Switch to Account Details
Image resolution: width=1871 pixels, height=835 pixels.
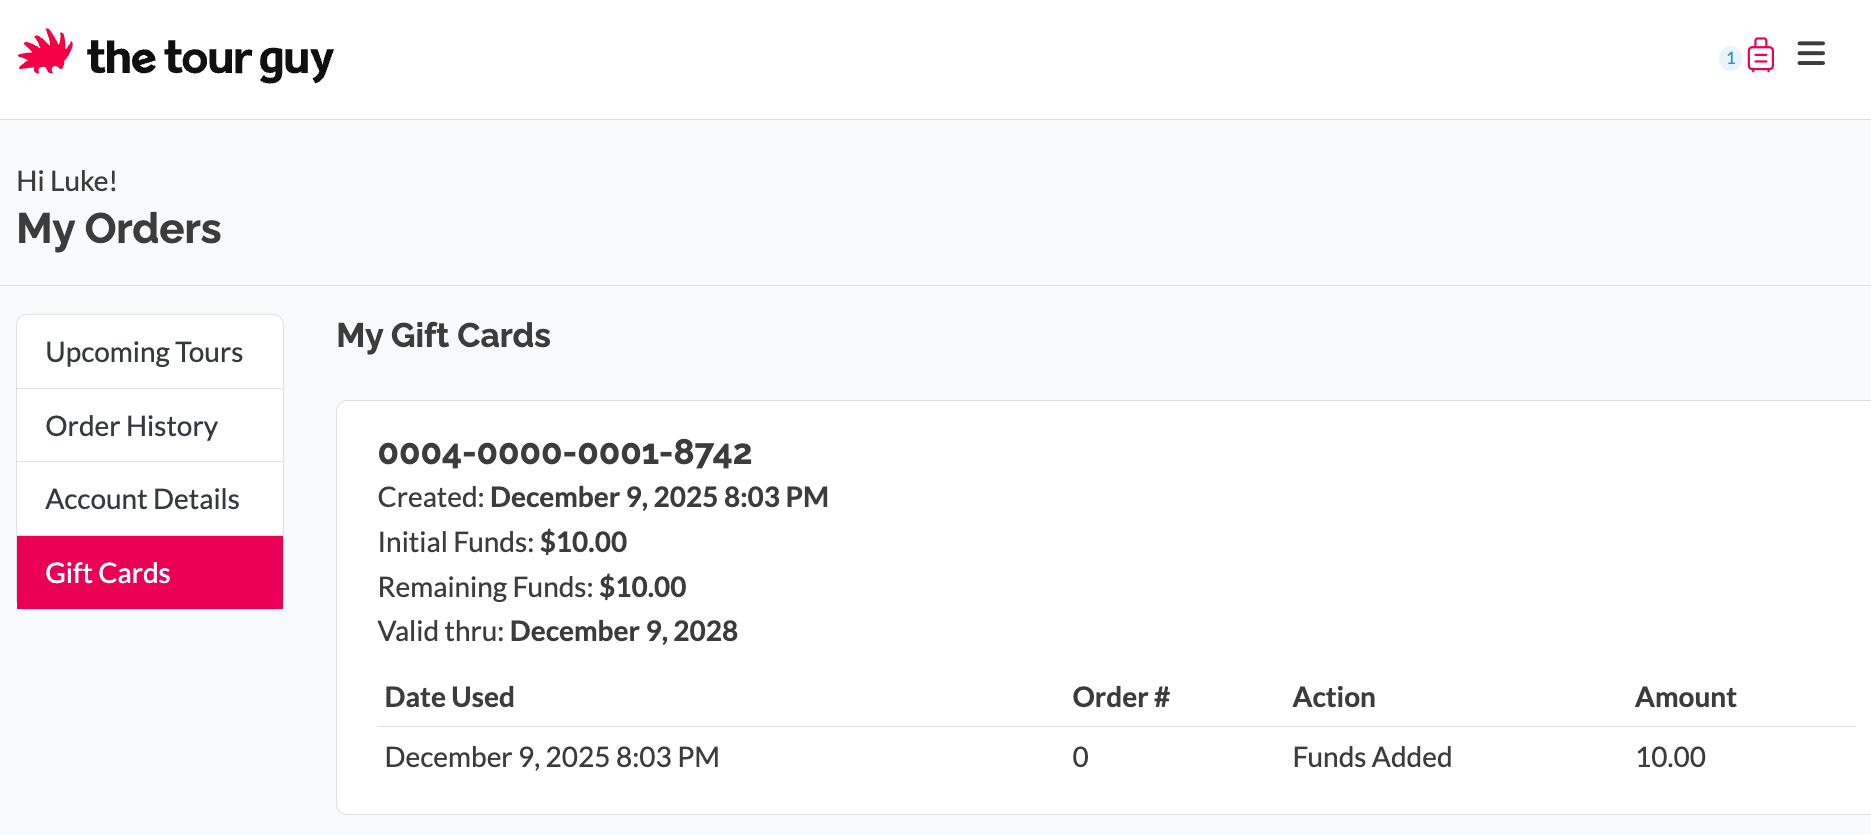142,499
